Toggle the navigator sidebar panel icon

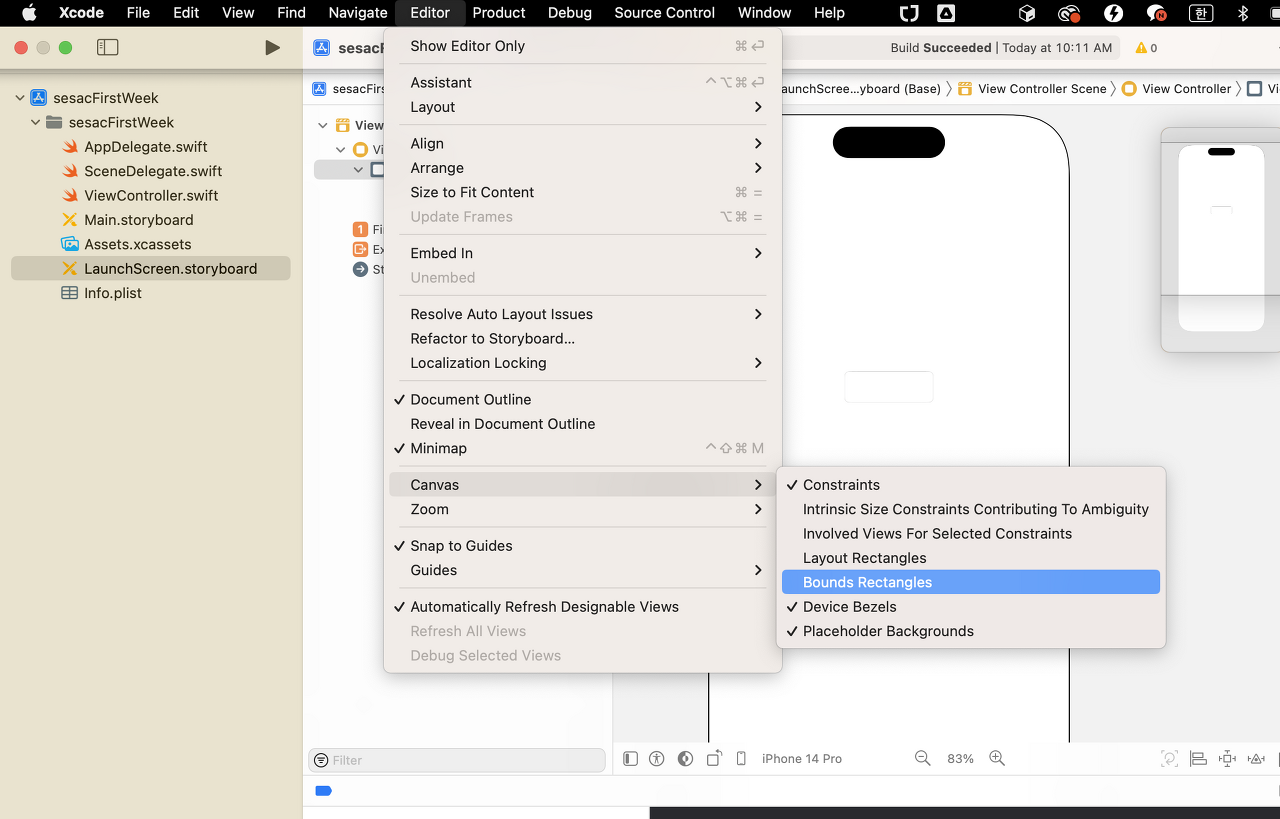(x=108, y=47)
